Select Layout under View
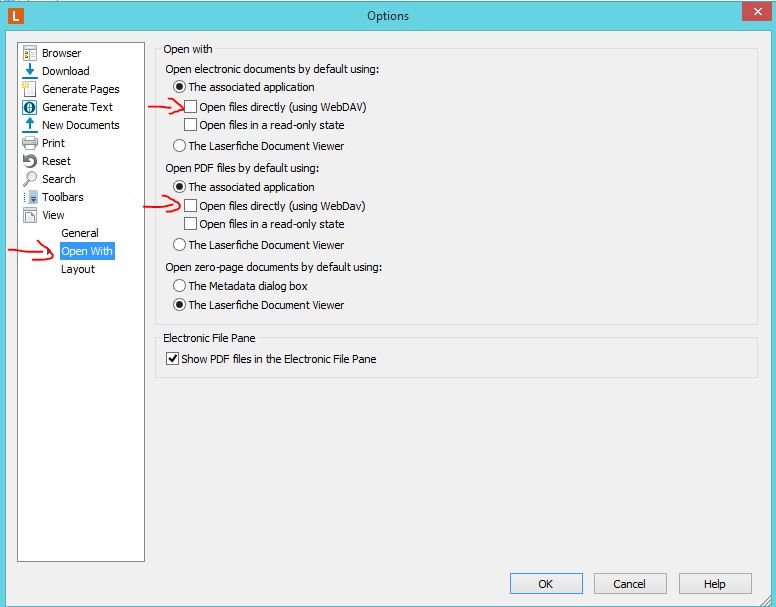776x607 pixels. coord(78,269)
